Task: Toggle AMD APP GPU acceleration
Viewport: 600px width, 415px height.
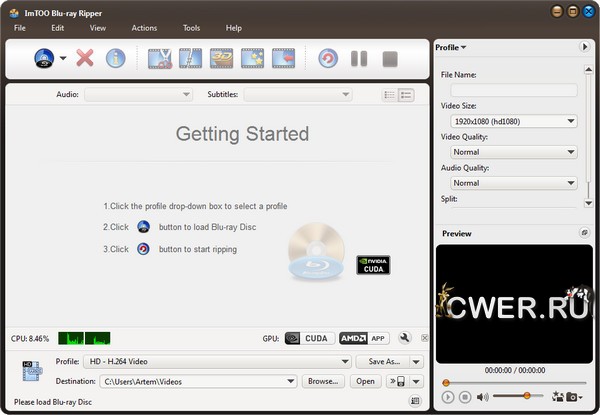Action: pyautogui.click(x=363, y=339)
